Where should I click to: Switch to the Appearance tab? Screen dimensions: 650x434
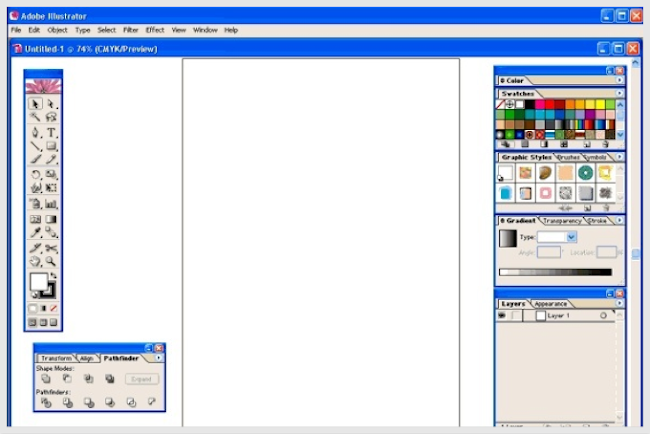[551, 304]
